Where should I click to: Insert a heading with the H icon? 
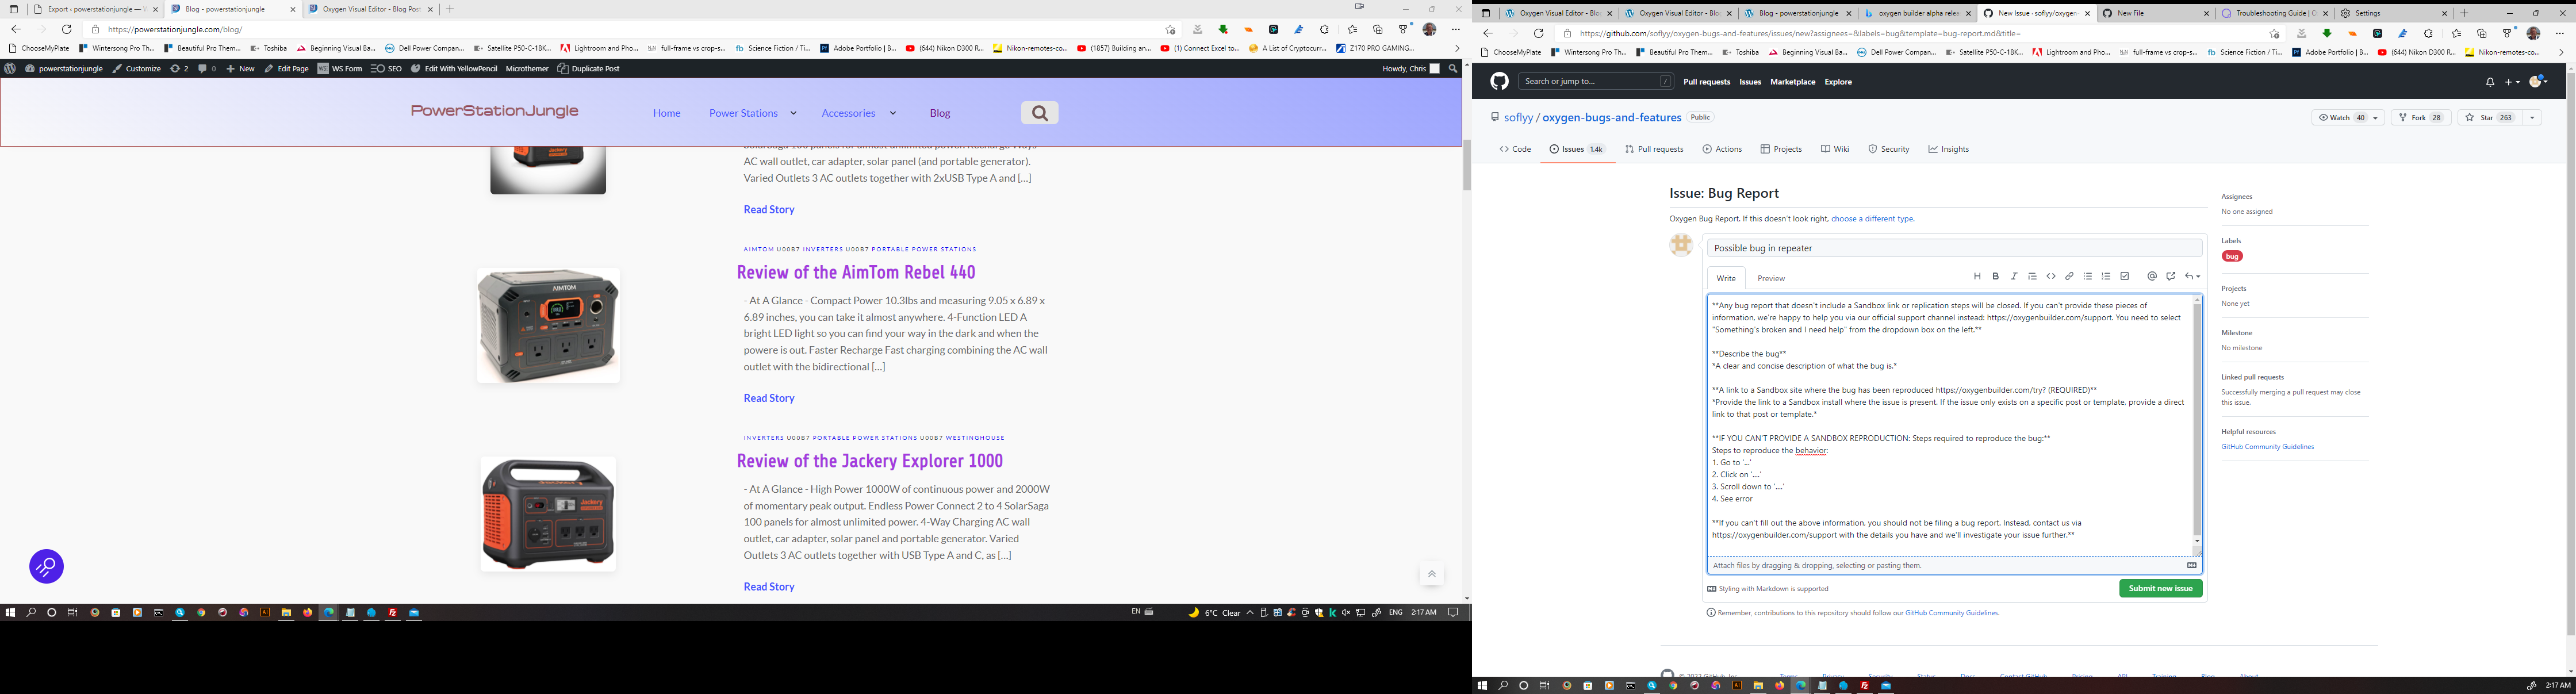tap(1978, 277)
